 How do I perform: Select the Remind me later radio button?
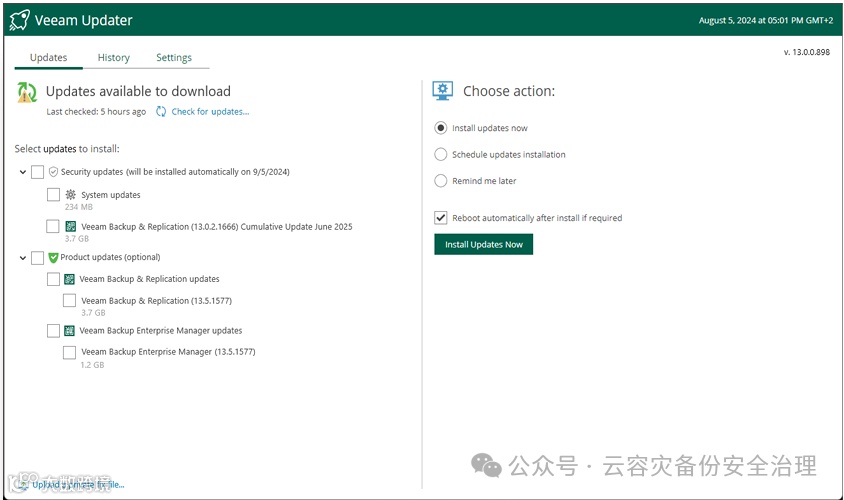click(x=440, y=181)
